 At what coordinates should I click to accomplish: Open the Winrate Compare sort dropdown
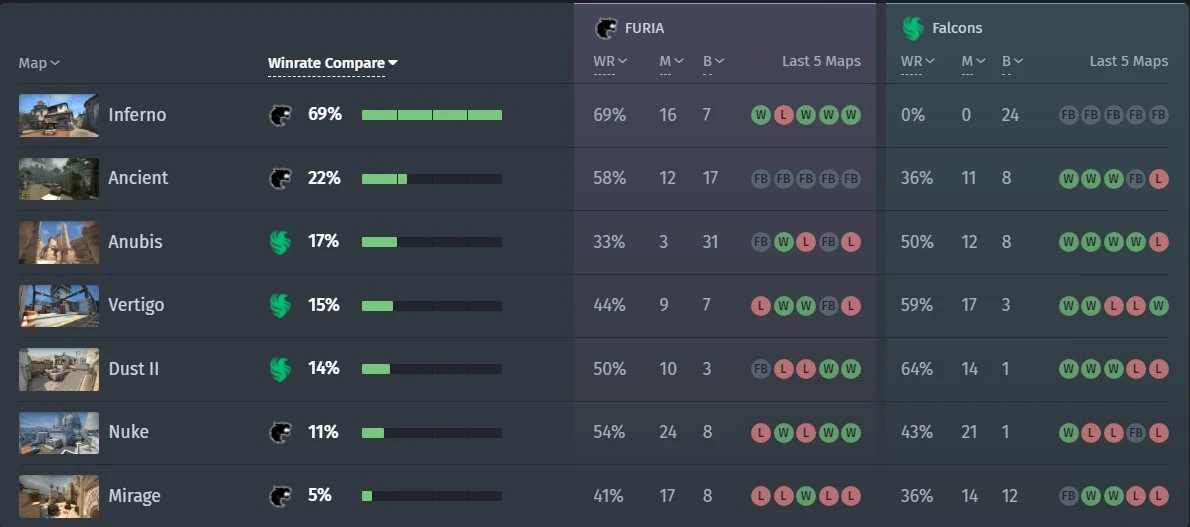(x=332, y=63)
